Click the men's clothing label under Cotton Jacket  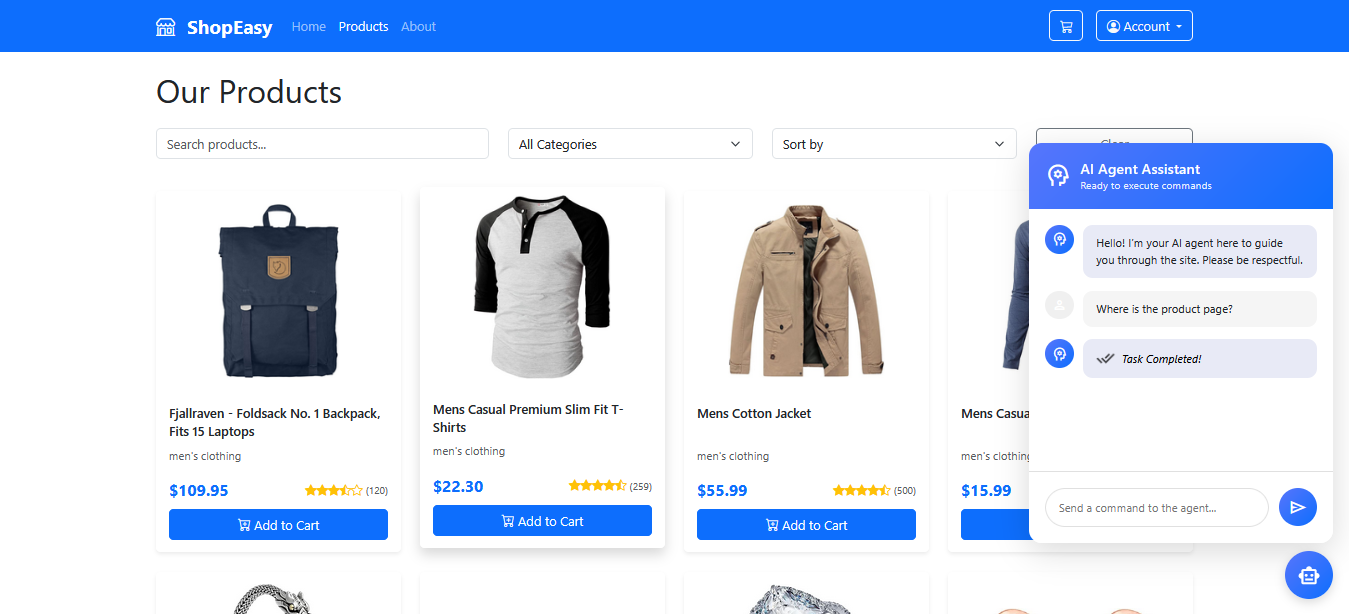click(x=733, y=456)
